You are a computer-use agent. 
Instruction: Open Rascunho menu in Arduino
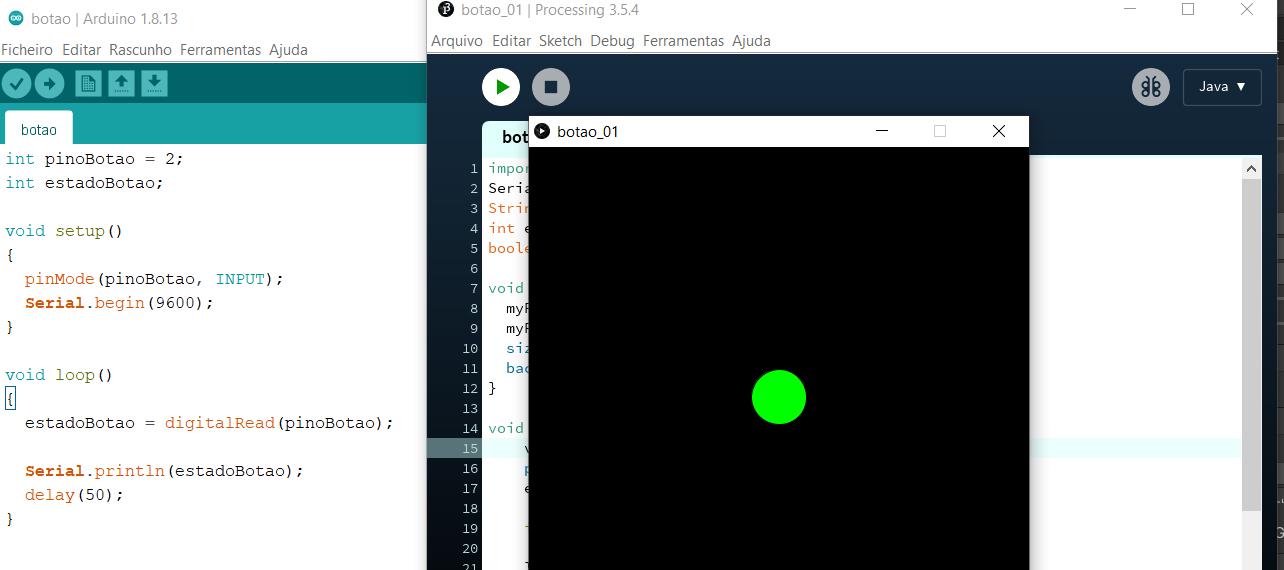pos(140,49)
